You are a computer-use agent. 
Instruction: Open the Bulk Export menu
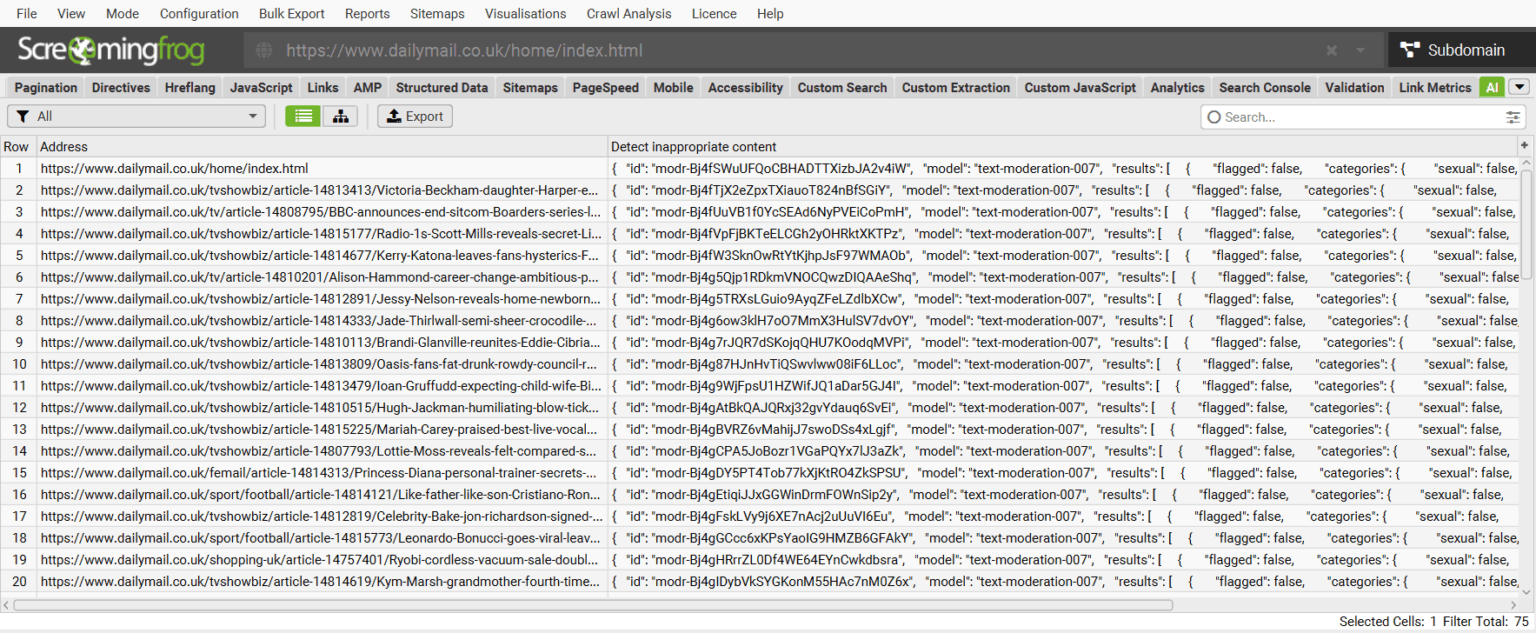pos(292,14)
